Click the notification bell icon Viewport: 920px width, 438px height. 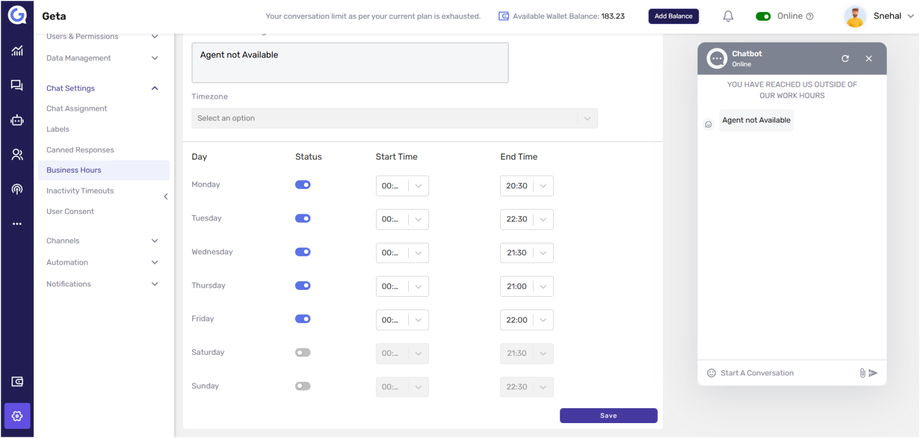(728, 16)
